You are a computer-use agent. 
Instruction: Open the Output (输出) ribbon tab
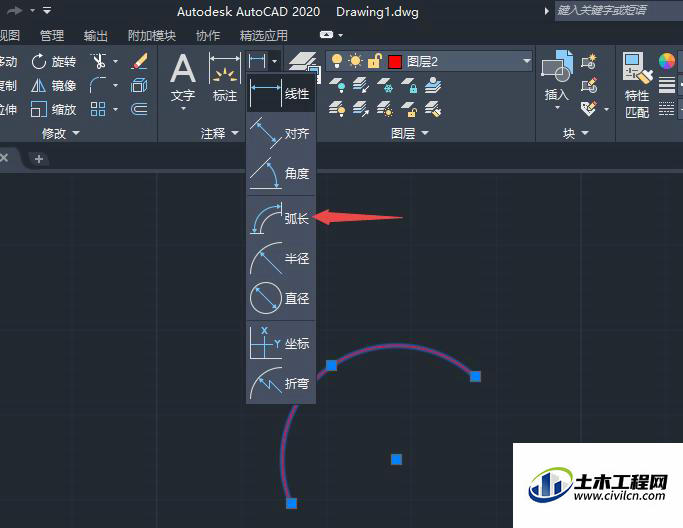point(96,35)
